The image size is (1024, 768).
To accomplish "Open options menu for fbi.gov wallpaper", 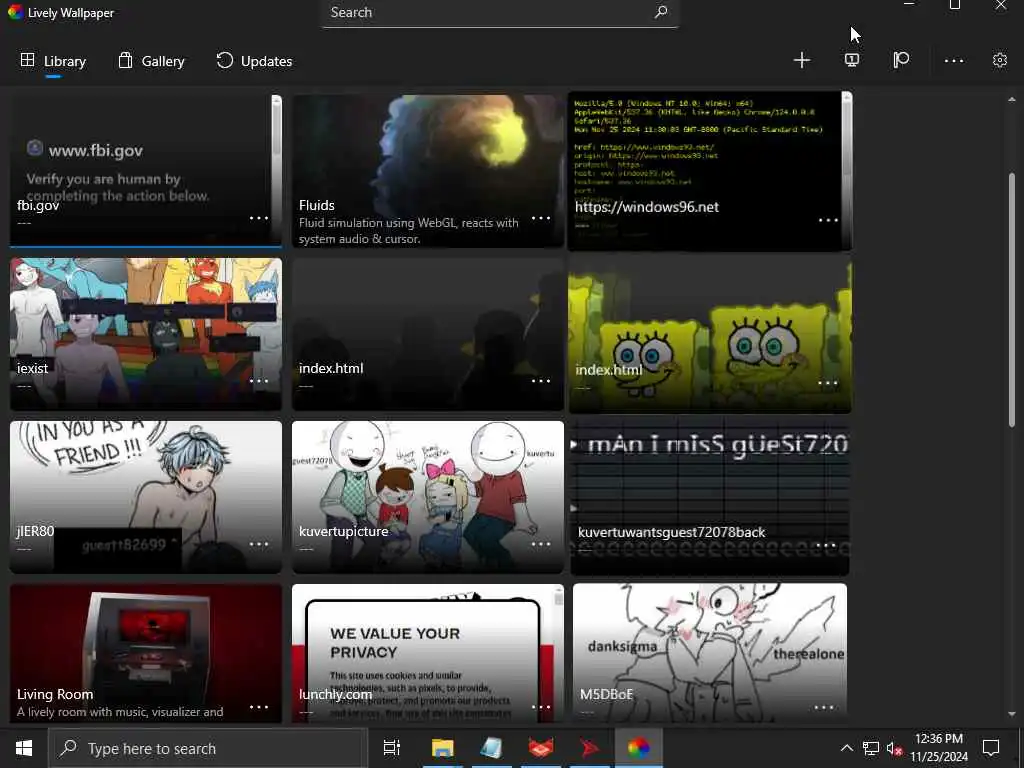I will 259,218.
